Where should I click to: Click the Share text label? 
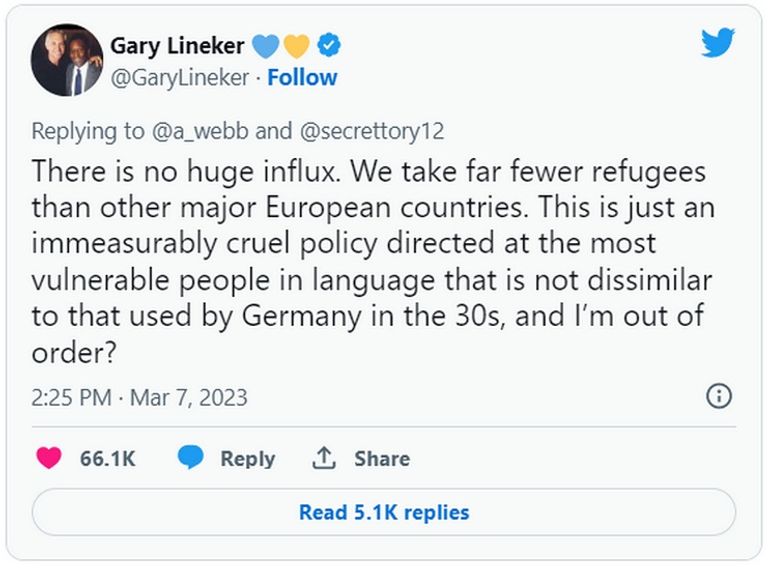[x=381, y=459]
